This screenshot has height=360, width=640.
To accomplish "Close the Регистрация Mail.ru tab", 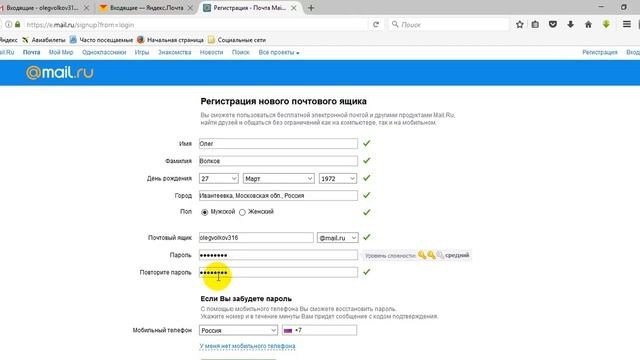I will click(x=293, y=8).
